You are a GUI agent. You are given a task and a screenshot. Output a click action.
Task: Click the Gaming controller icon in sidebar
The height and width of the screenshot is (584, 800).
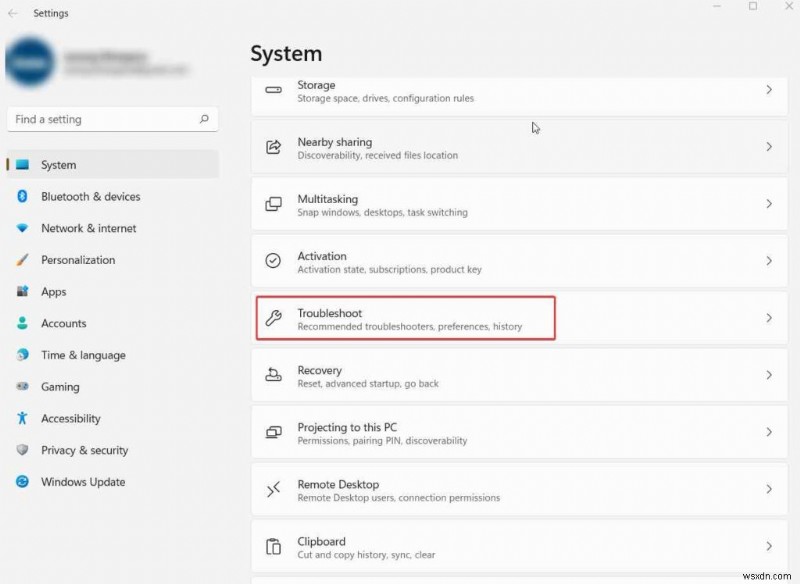click(x=23, y=387)
